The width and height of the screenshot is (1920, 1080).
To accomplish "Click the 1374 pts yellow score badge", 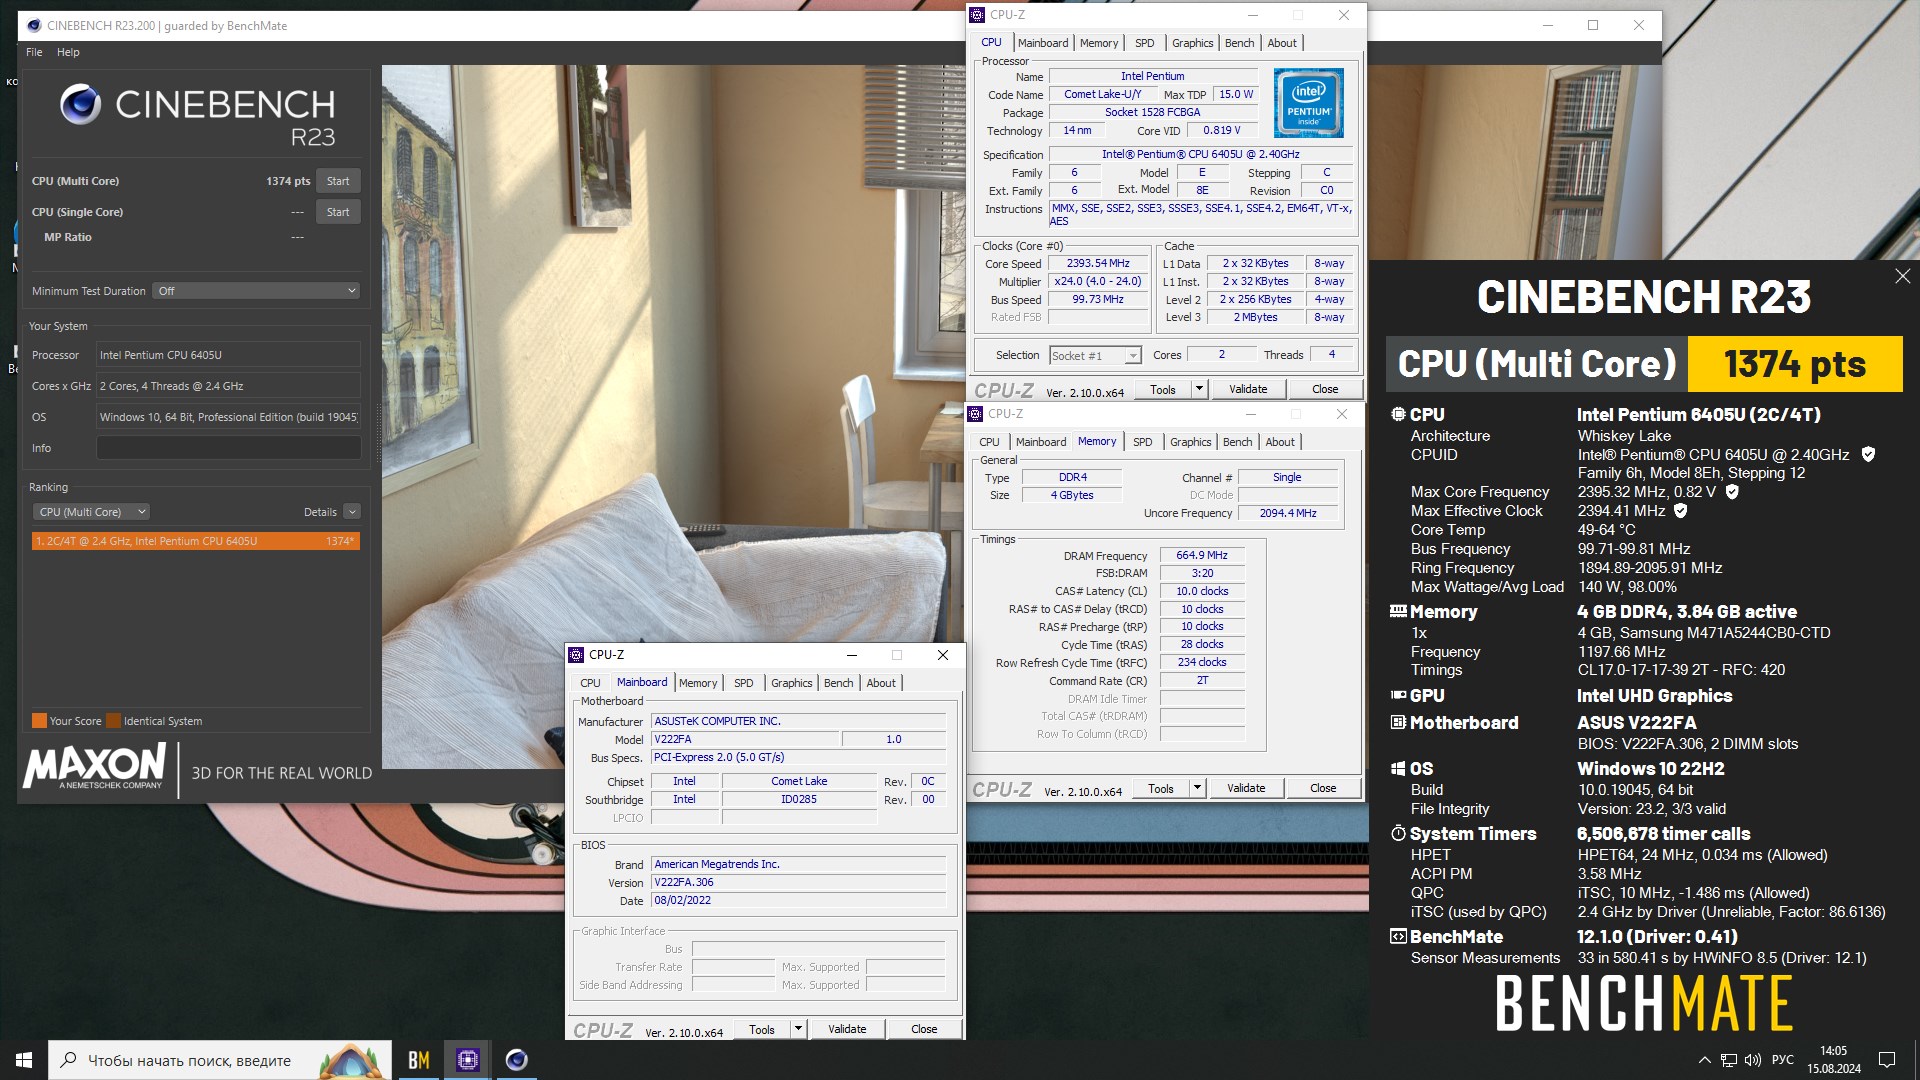I will [1794, 364].
